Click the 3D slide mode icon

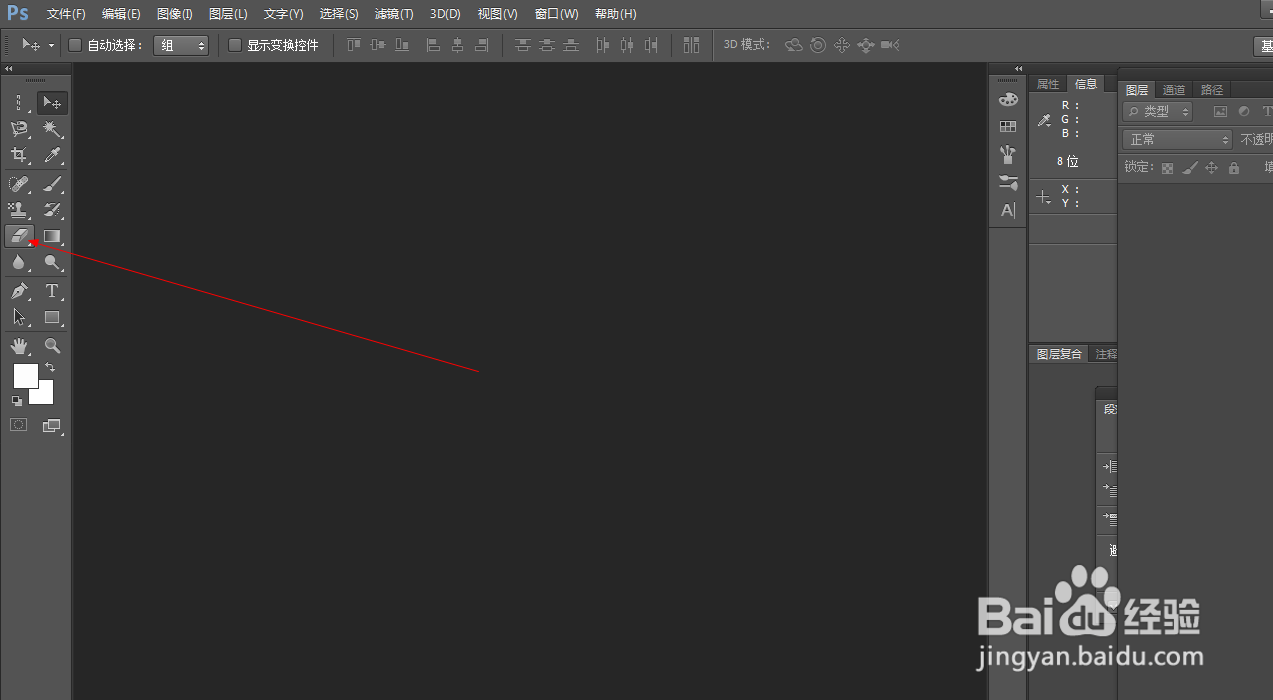click(x=866, y=45)
